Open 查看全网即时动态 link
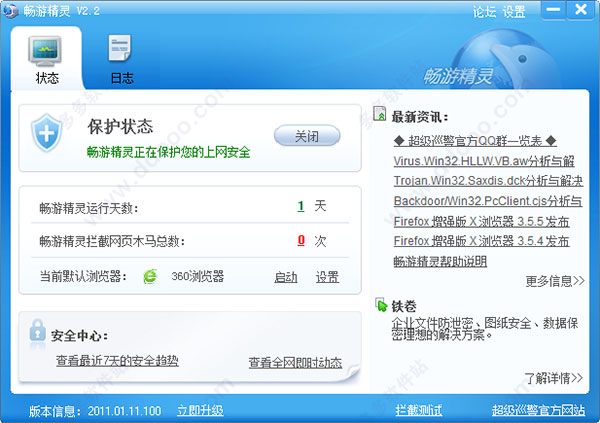Image resolution: width=600 pixels, height=423 pixels. [295, 362]
